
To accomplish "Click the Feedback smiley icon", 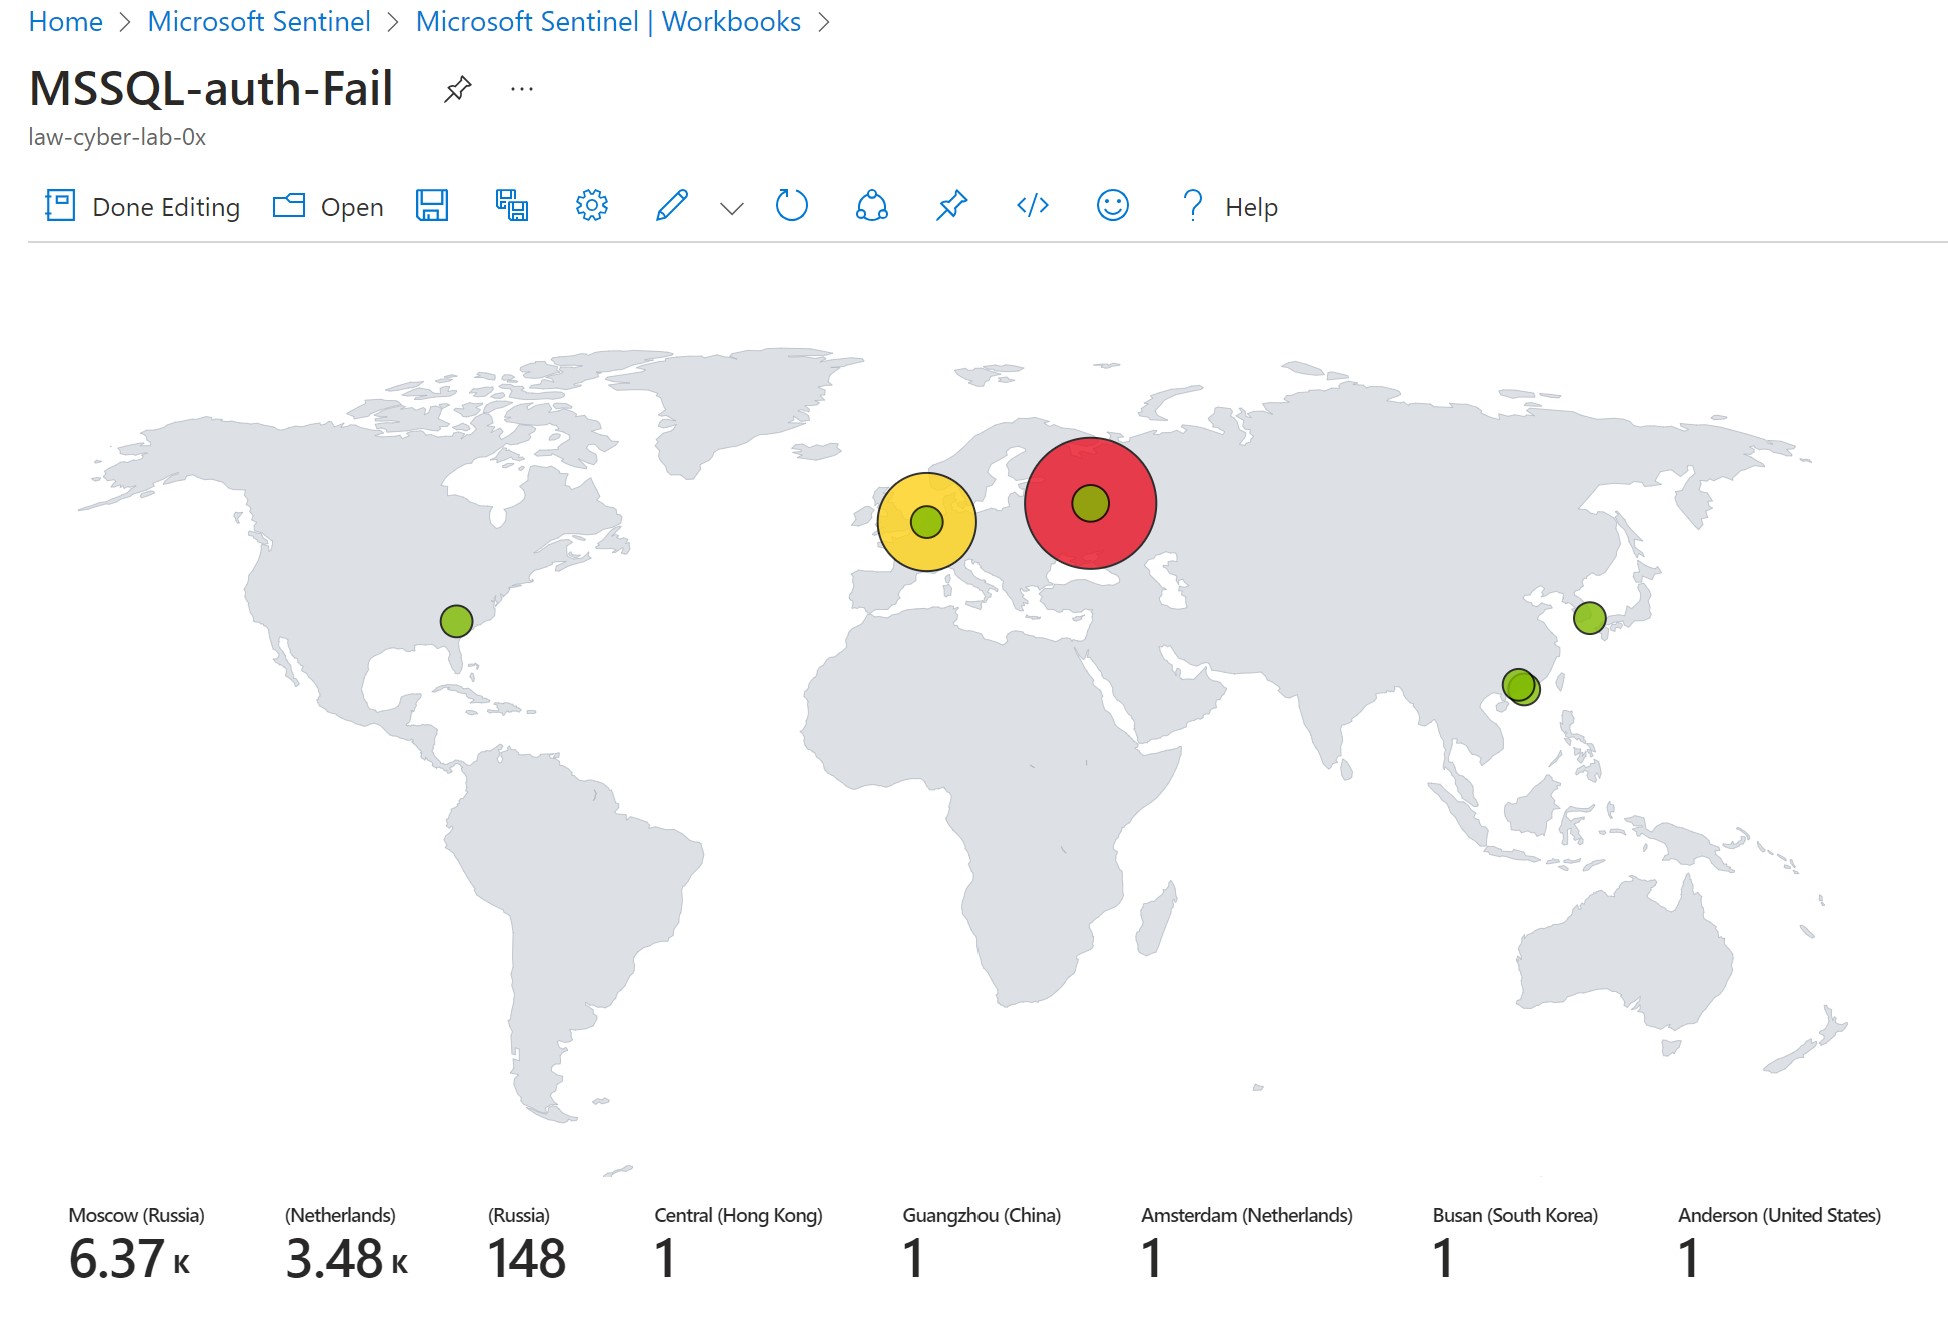I will 1112,206.
